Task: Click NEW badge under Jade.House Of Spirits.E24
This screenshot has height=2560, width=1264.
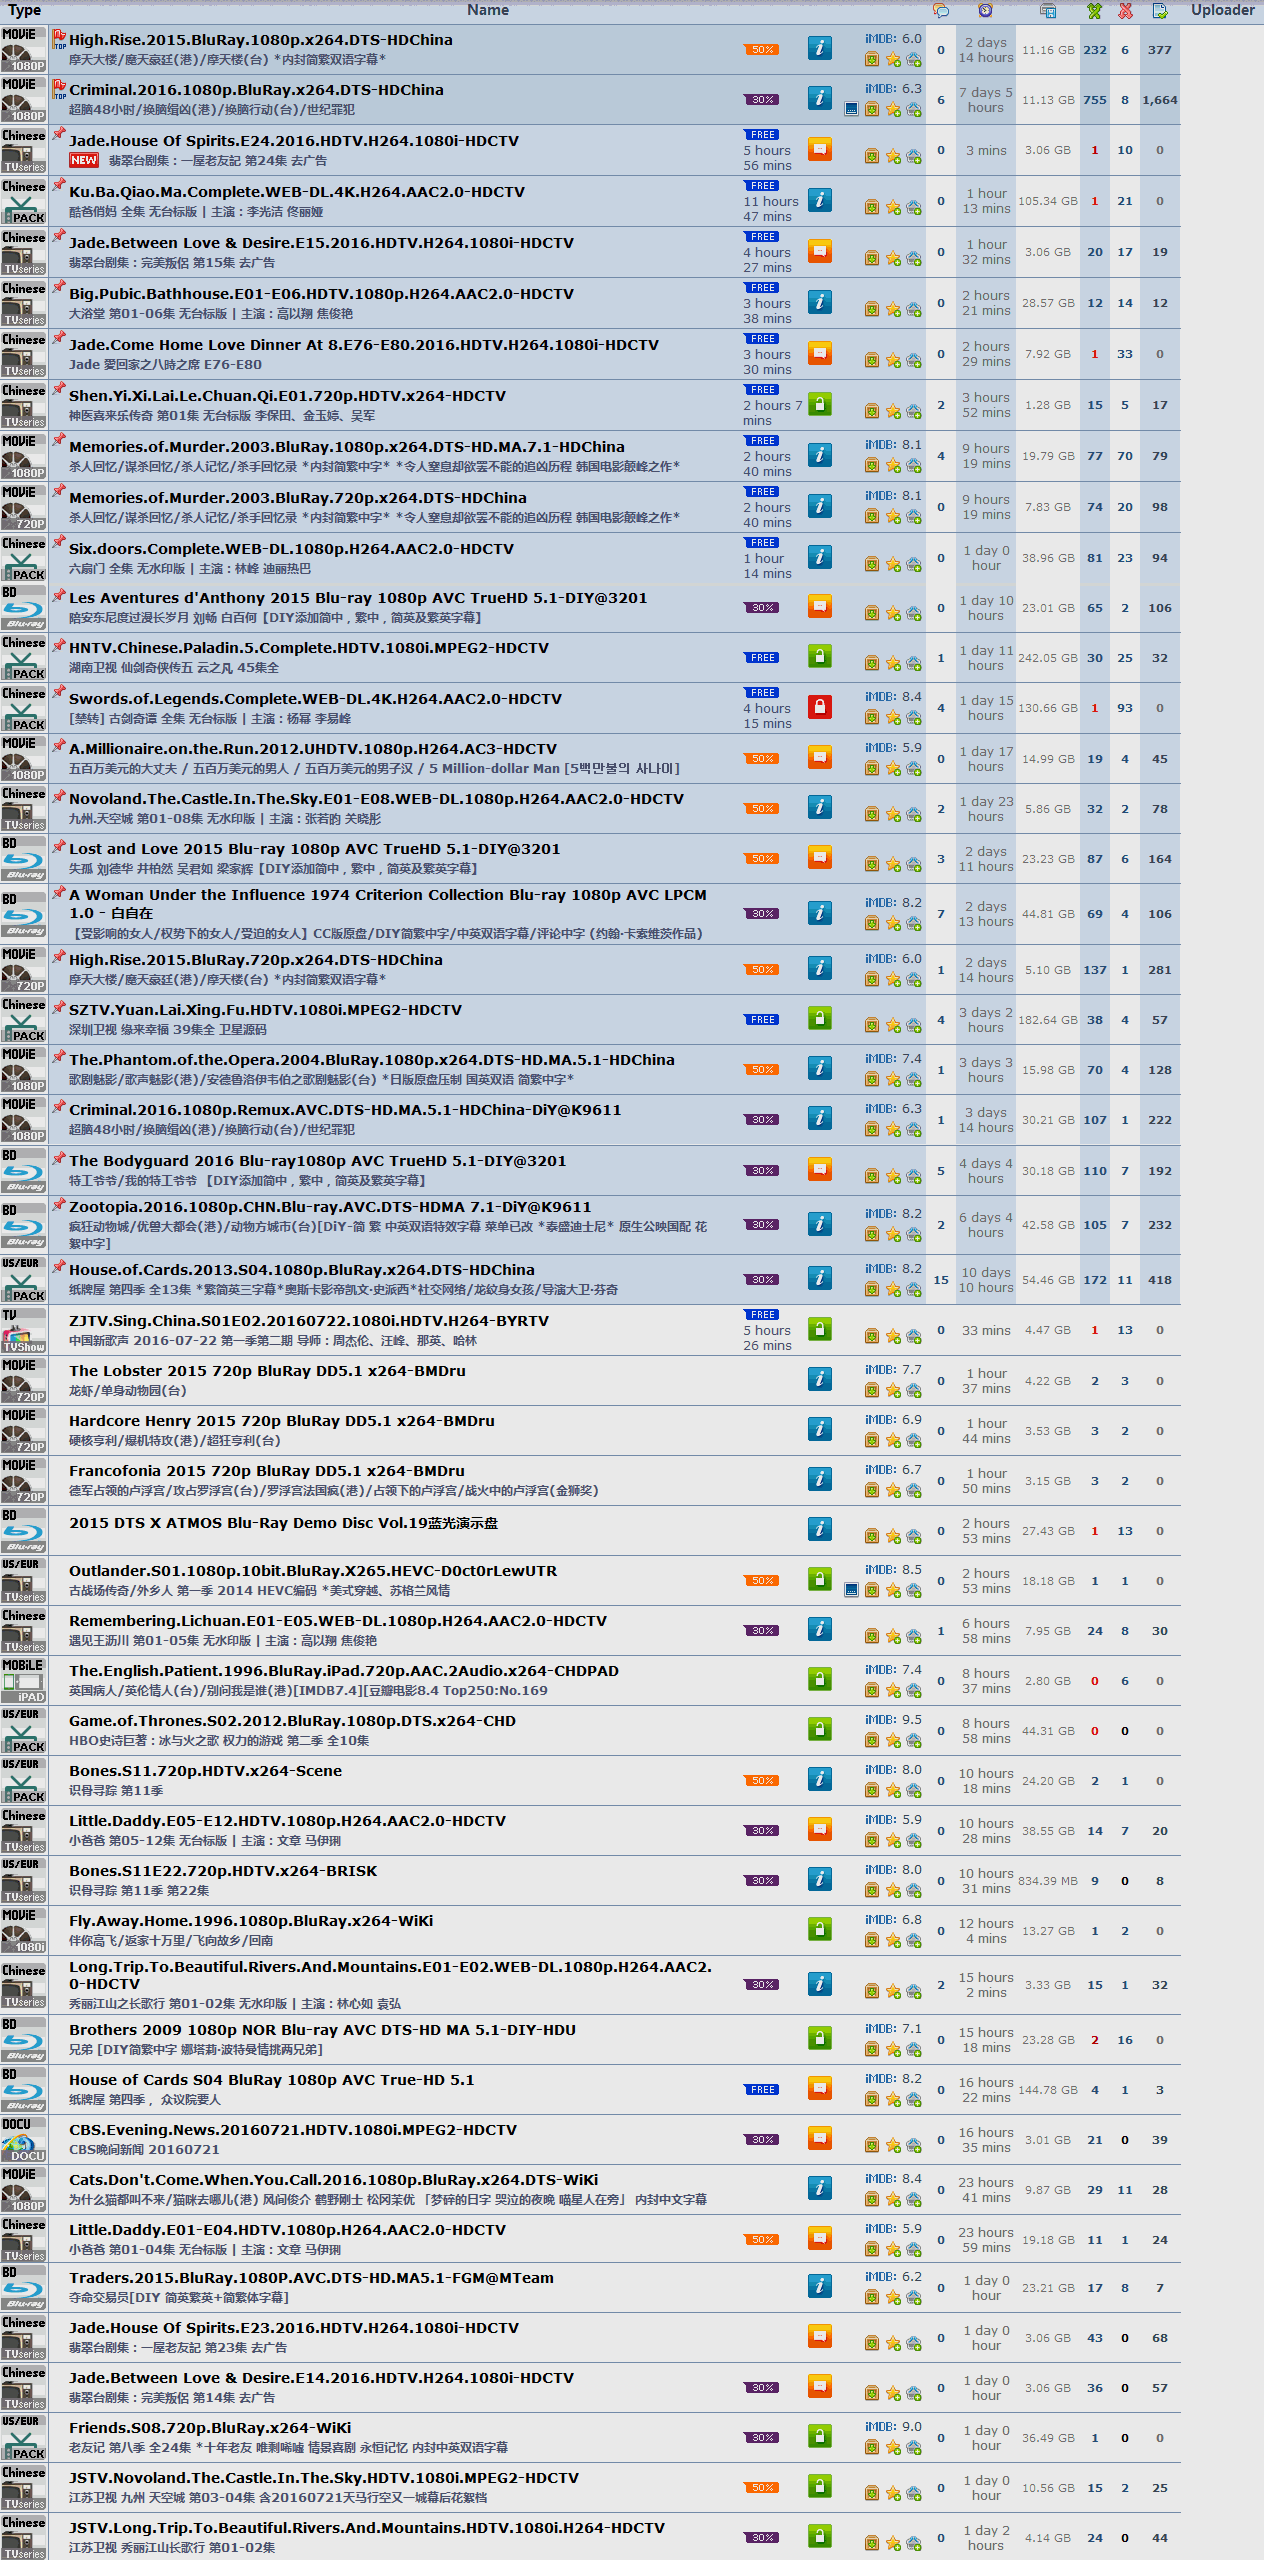Action: click(84, 160)
